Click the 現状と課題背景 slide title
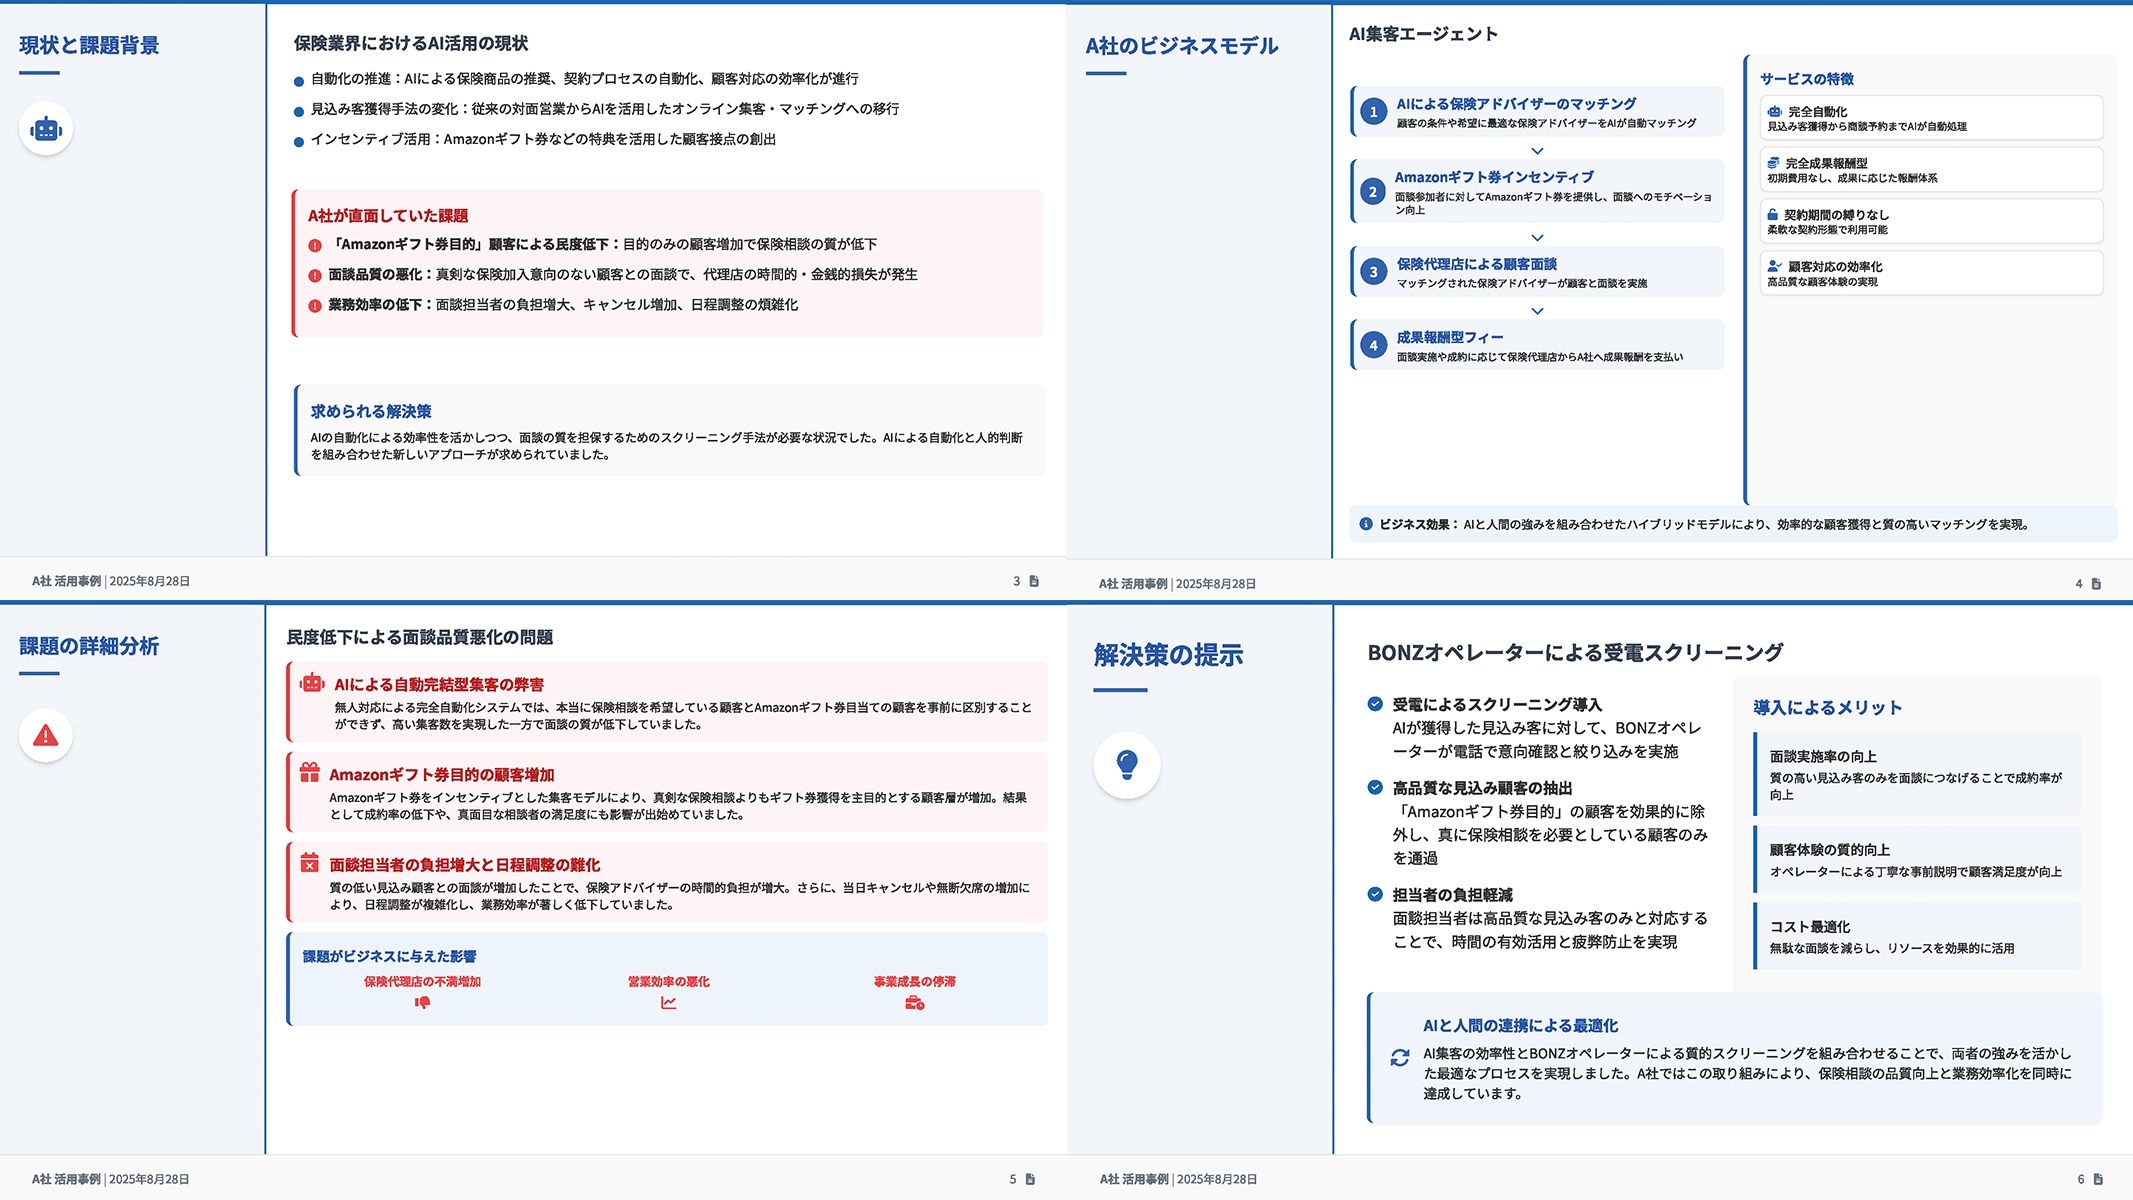 click(x=89, y=46)
